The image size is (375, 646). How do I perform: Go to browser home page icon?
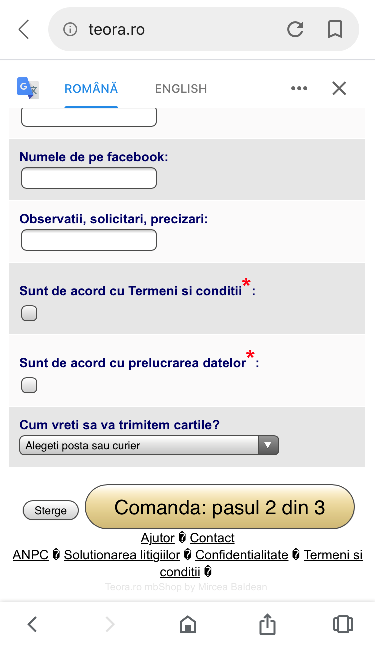pos(188,624)
